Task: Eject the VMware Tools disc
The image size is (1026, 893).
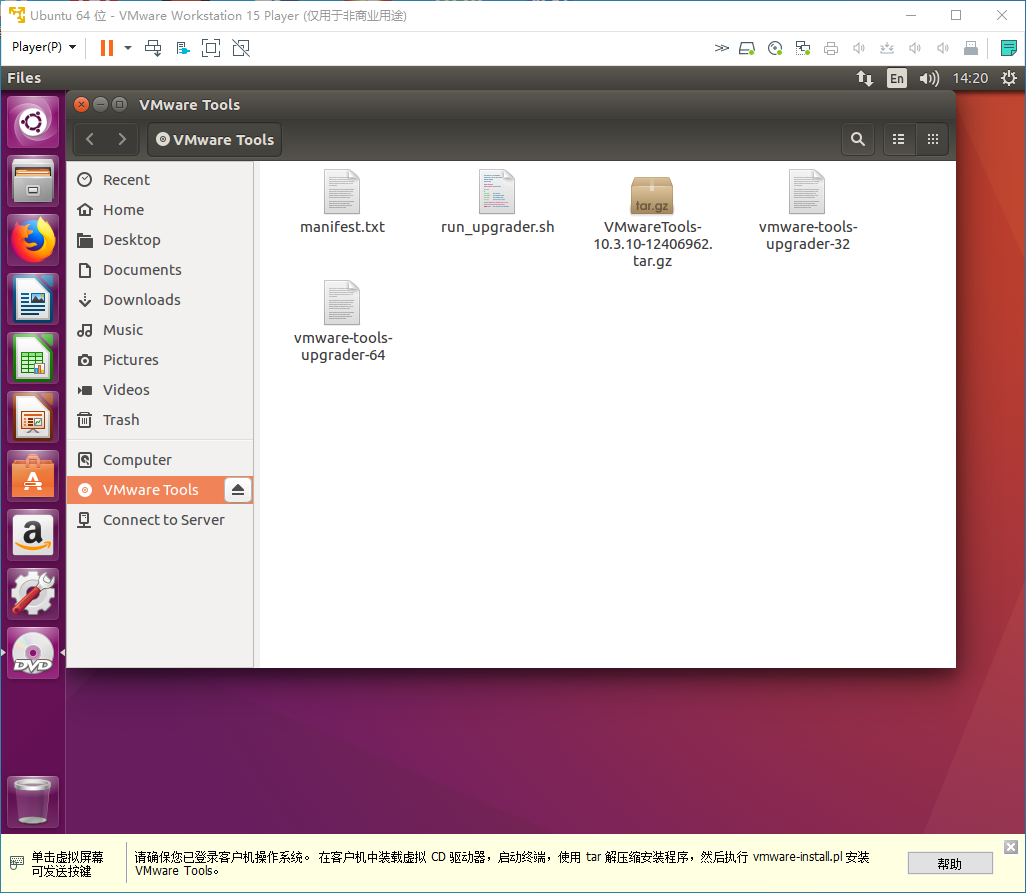Action: 238,489
